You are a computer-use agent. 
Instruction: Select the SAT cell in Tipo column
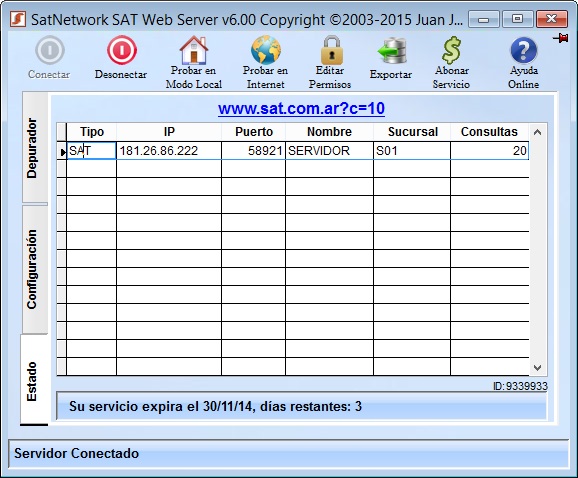tap(91, 151)
